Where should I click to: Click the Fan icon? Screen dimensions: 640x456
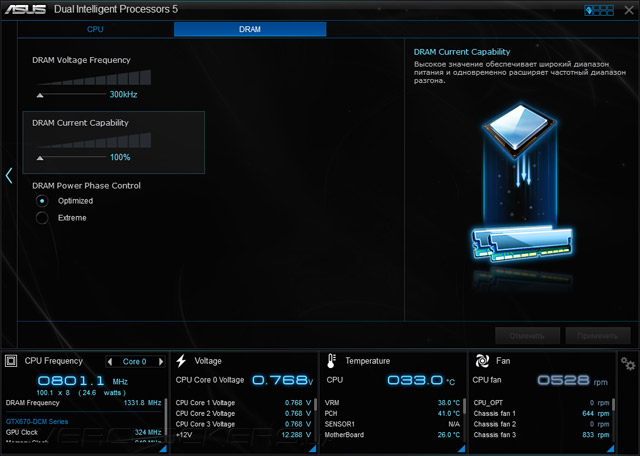[x=482, y=361]
